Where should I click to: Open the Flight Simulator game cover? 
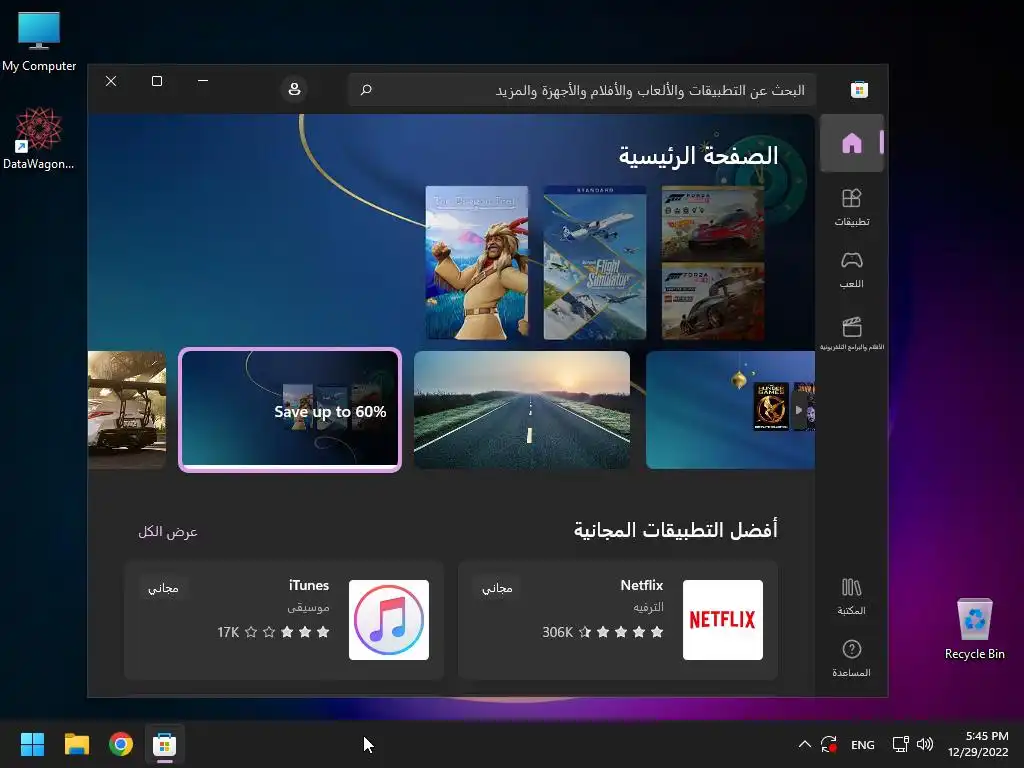point(595,263)
